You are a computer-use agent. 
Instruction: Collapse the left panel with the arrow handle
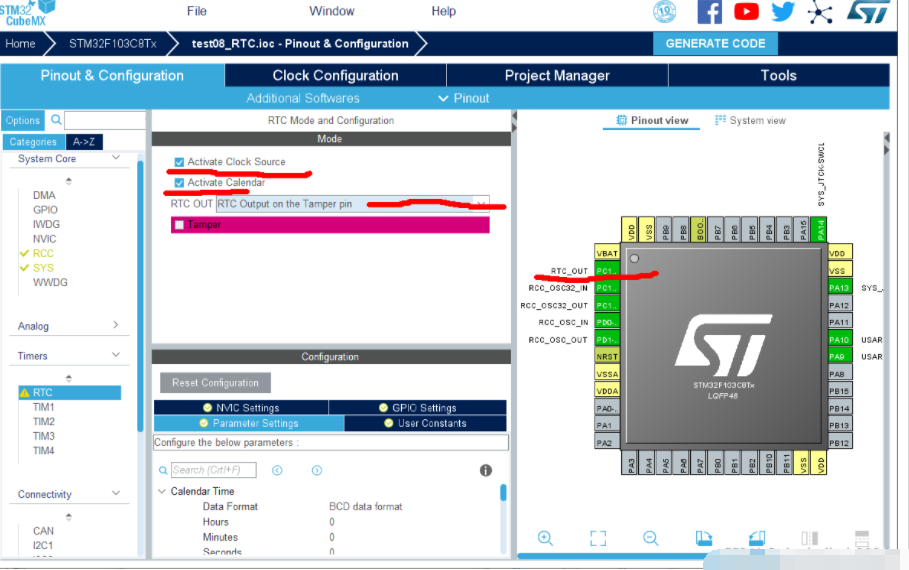point(514,121)
